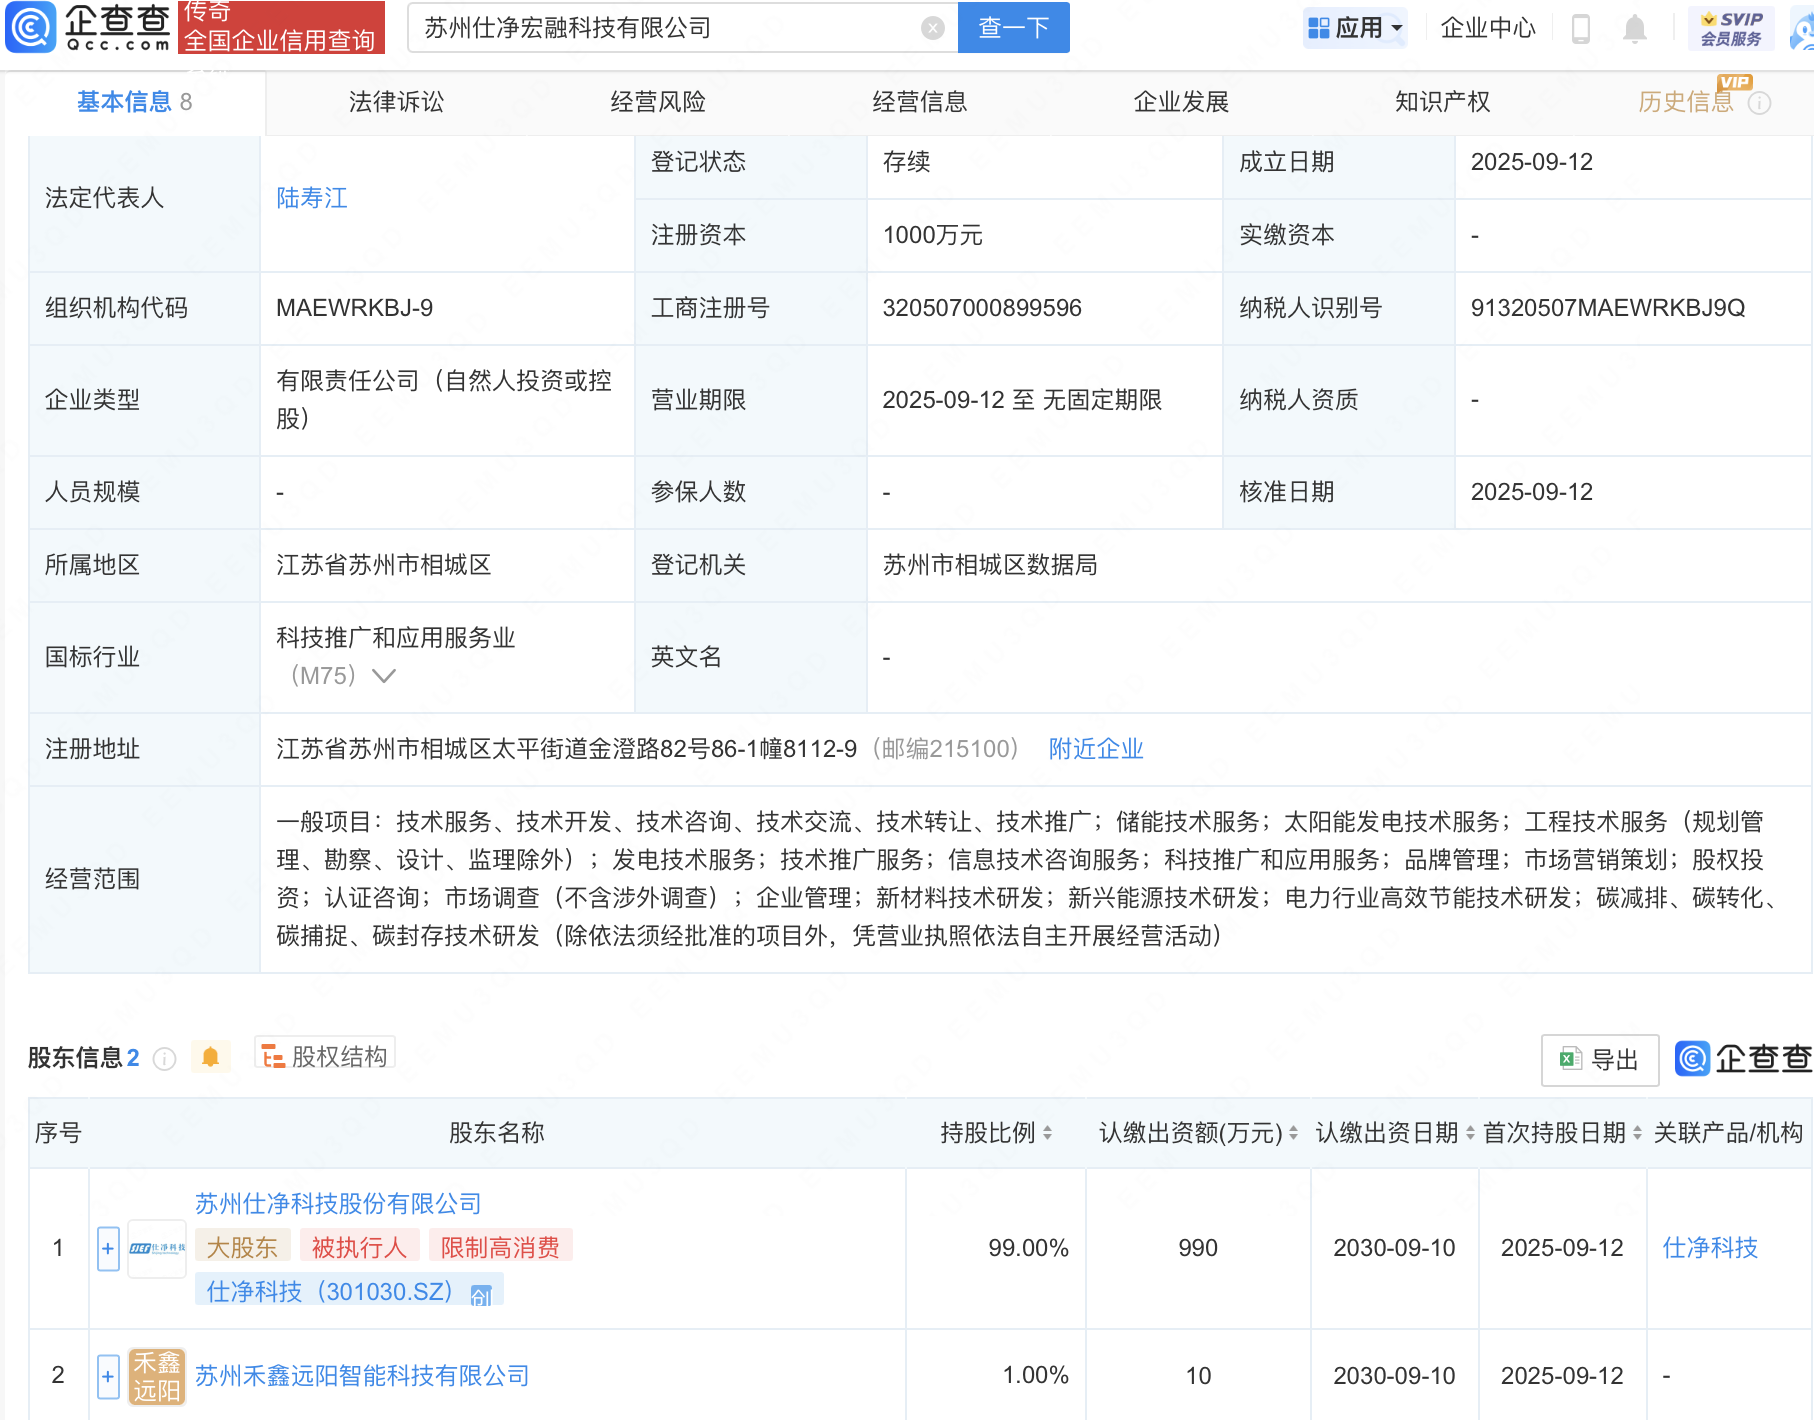Screen dimensions: 1814x1420
Task: Click the 查一下 search button
Action: tap(1013, 28)
